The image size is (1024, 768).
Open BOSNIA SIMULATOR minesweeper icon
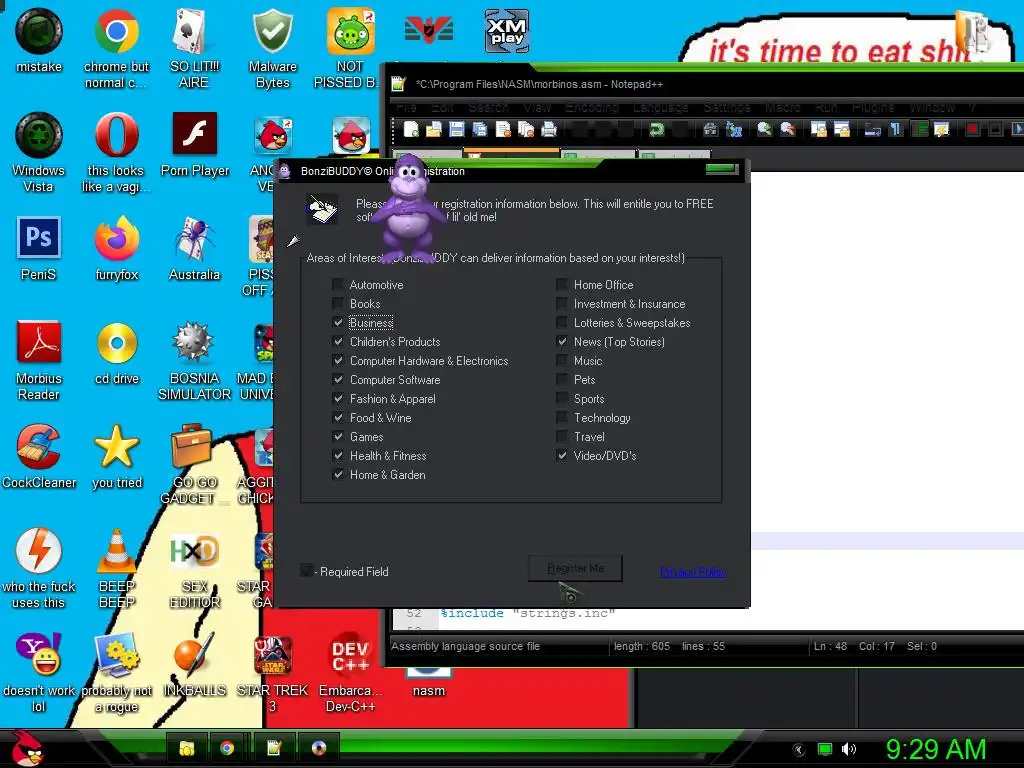point(195,360)
